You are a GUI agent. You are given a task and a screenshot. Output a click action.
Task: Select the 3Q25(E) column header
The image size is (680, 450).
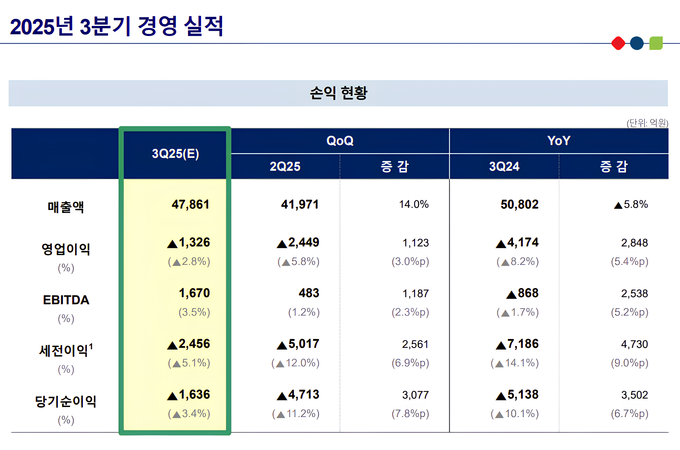point(175,154)
